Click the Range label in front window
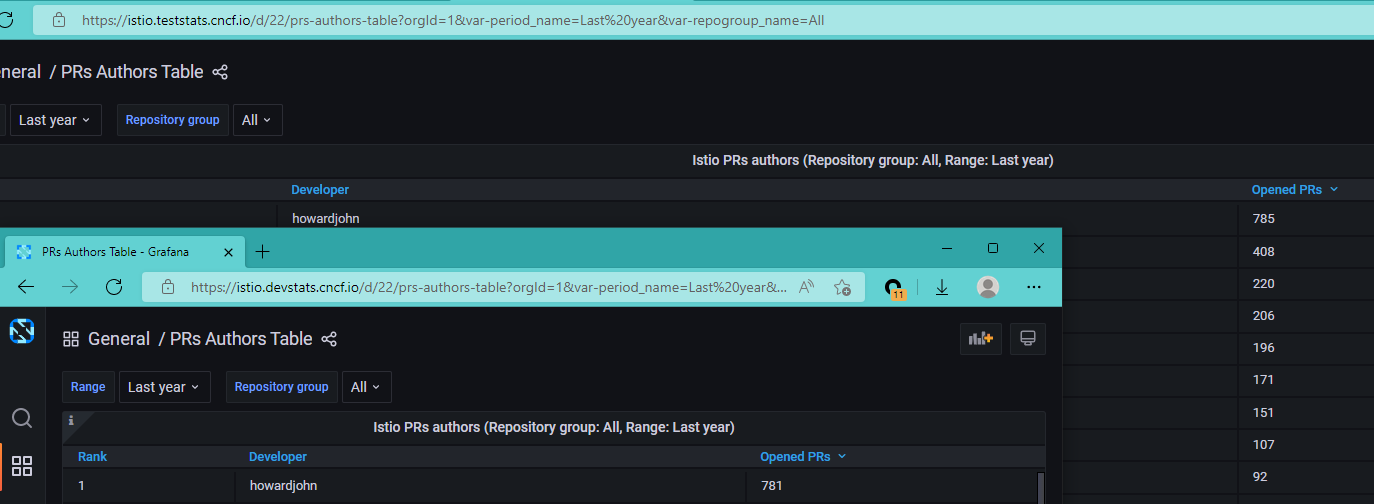1374x504 pixels. pos(88,387)
